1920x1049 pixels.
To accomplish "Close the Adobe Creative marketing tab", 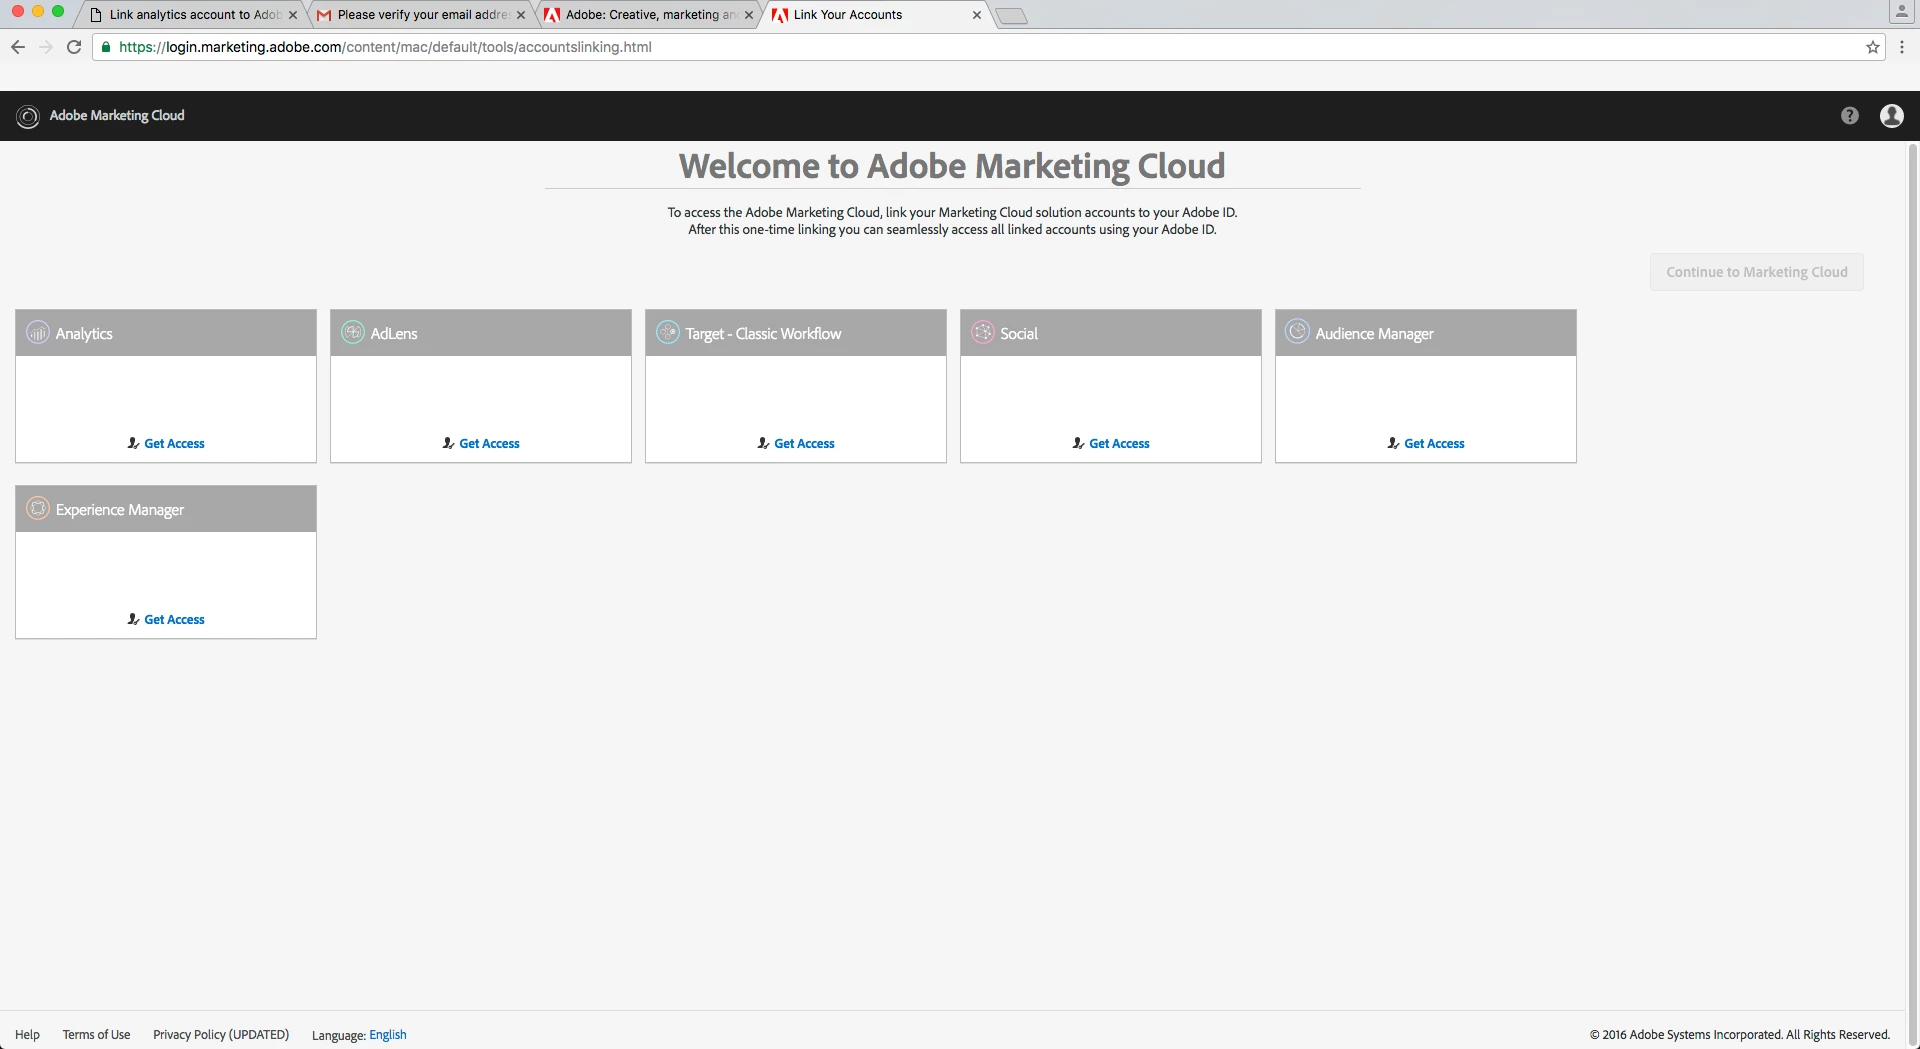I will coord(749,15).
